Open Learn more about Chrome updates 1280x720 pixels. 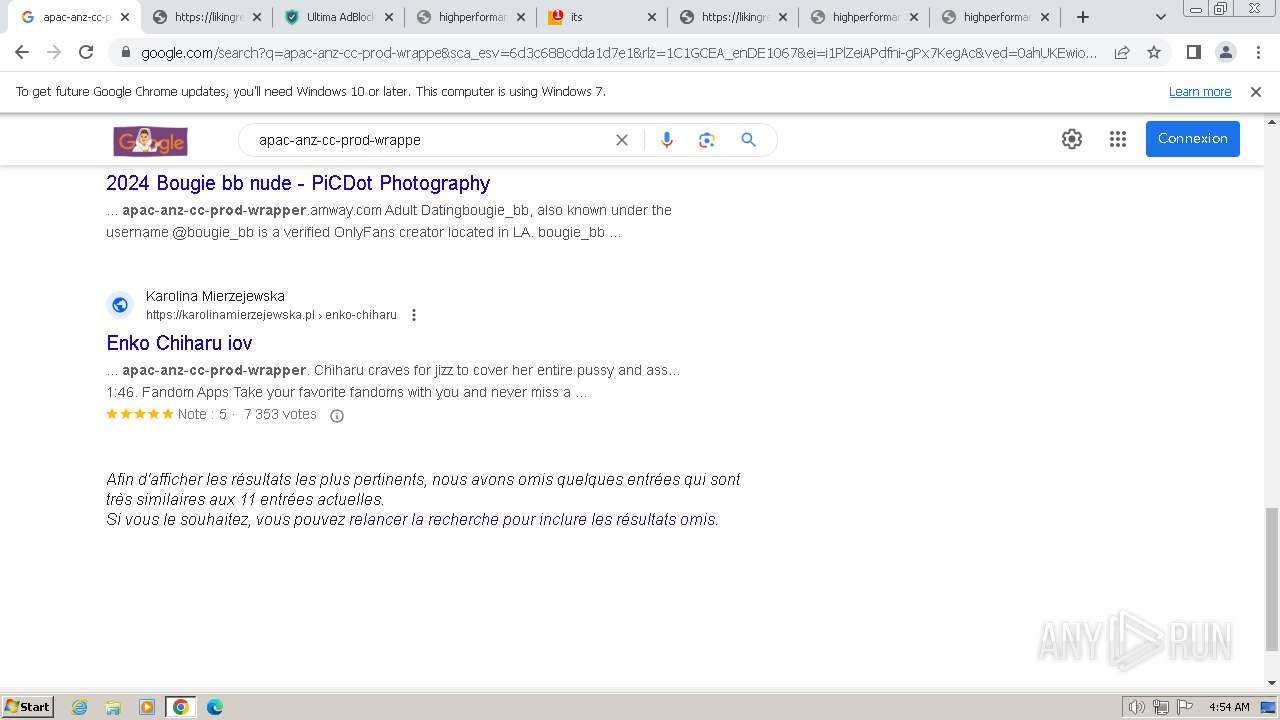click(1200, 91)
